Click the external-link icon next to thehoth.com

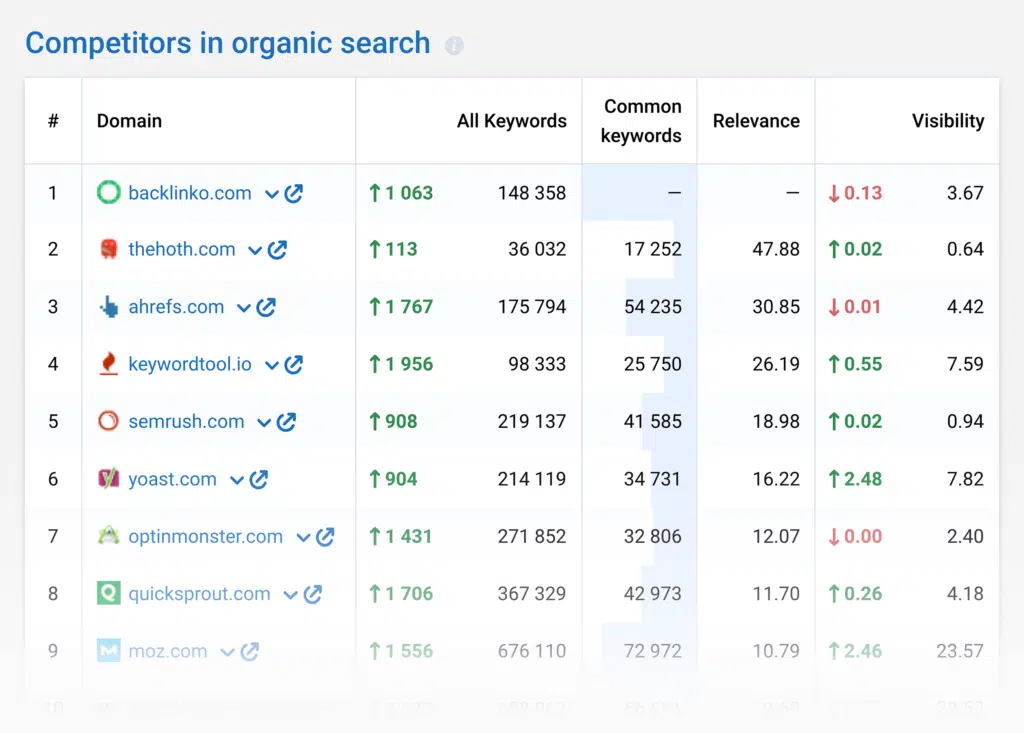click(x=278, y=250)
